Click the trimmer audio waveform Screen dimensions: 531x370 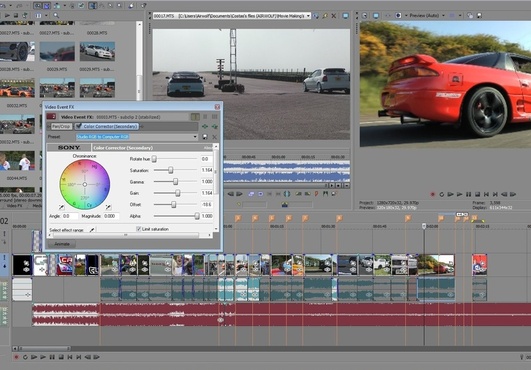[286, 171]
